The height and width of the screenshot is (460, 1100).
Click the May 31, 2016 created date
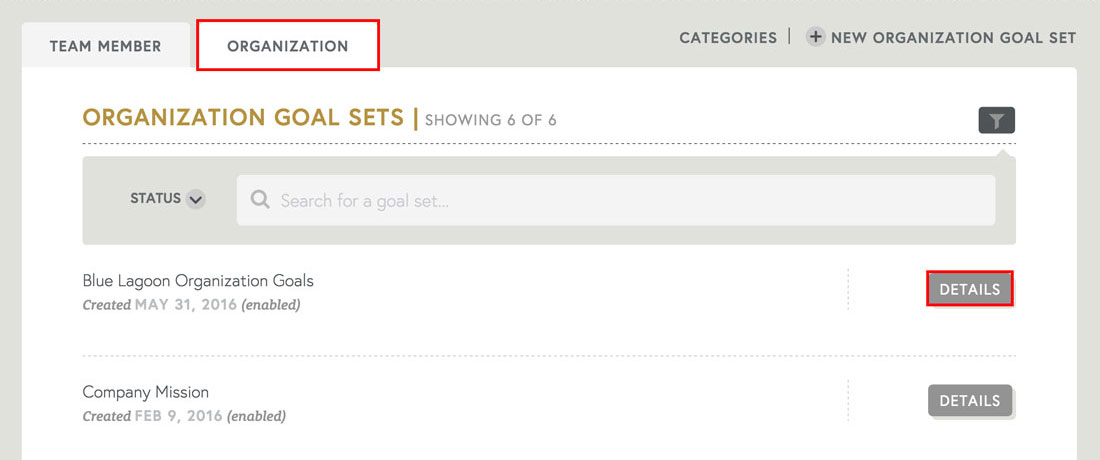[x=186, y=304]
